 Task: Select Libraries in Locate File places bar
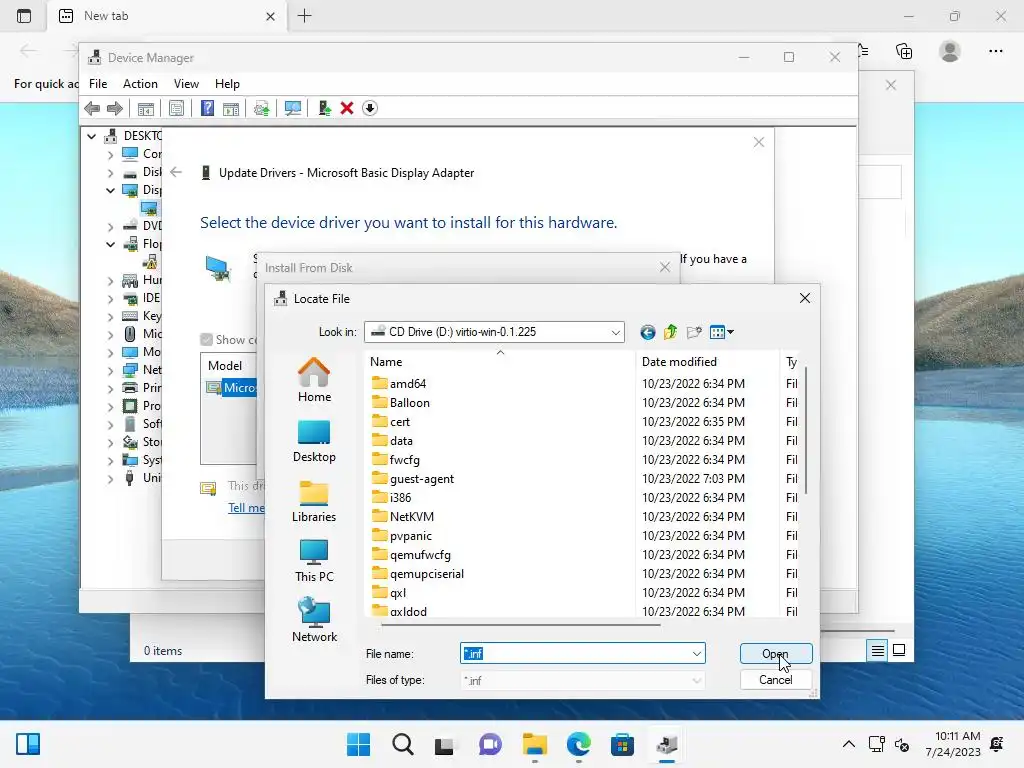[x=314, y=501]
